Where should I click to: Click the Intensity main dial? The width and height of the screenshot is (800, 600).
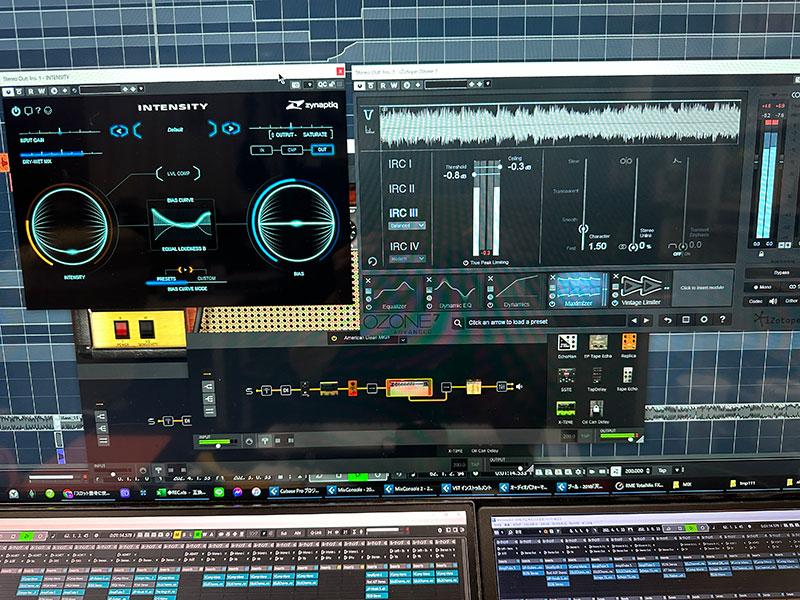pyautogui.click(x=70, y=226)
